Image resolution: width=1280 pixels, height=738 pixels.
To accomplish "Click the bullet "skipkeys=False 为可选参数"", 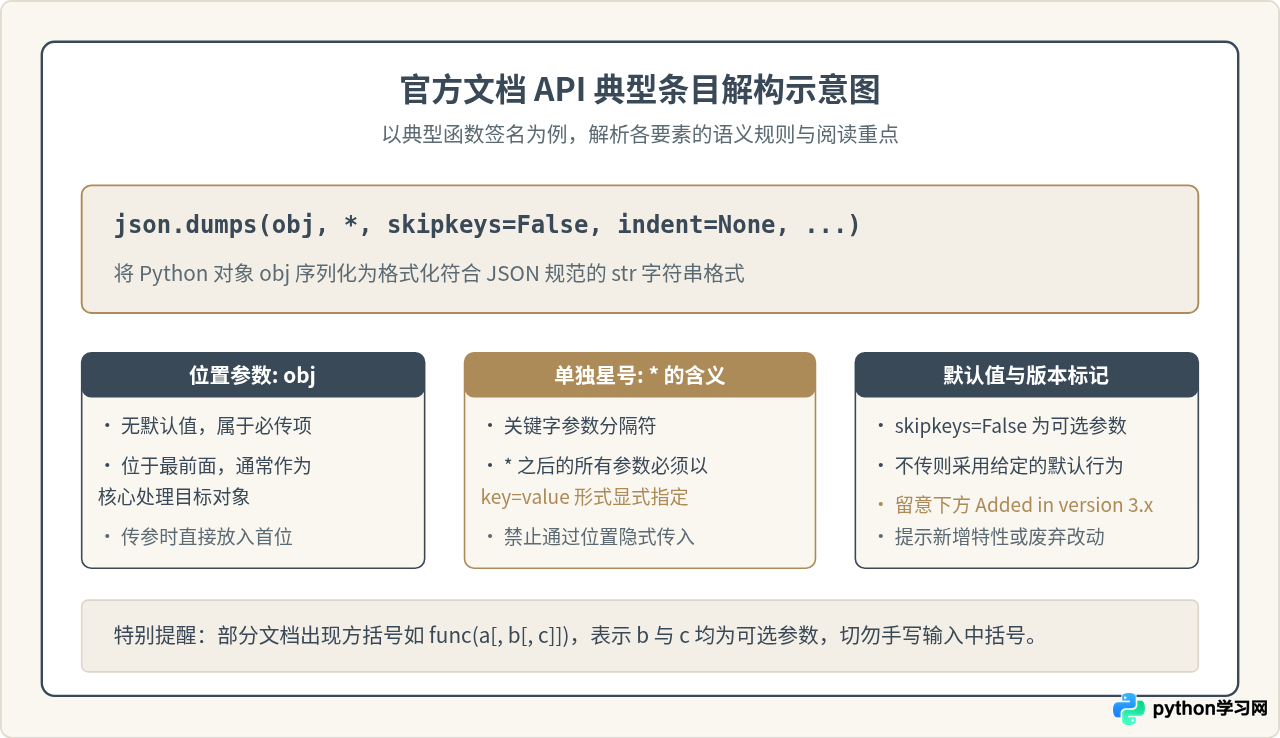I will click(x=1000, y=426).
